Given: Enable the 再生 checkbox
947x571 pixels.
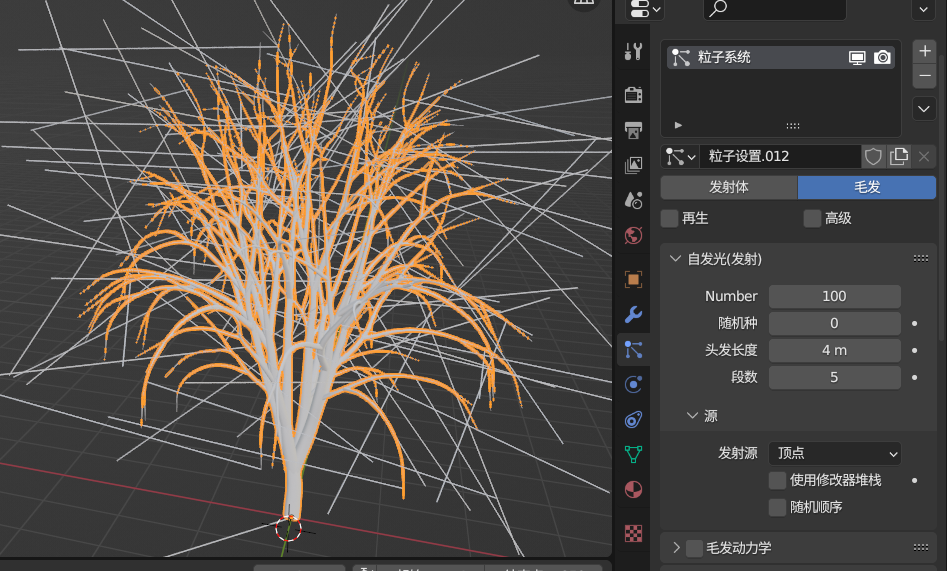Looking at the screenshot, I should (670, 218).
